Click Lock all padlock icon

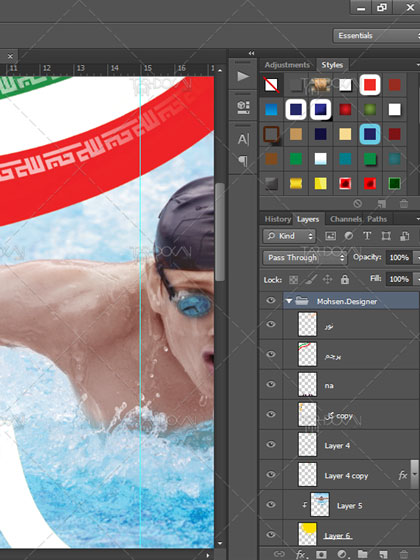click(x=345, y=279)
